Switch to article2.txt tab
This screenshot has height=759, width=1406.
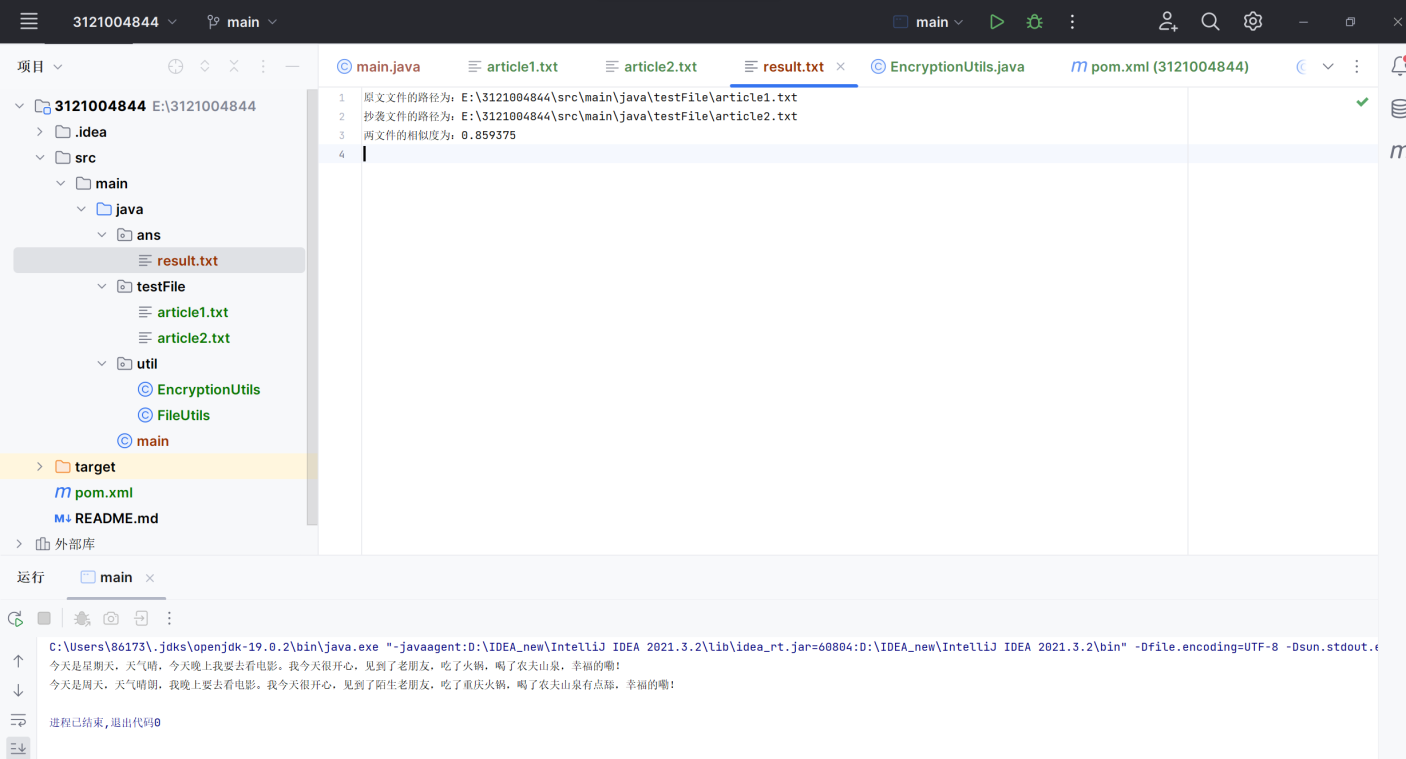[x=651, y=66]
